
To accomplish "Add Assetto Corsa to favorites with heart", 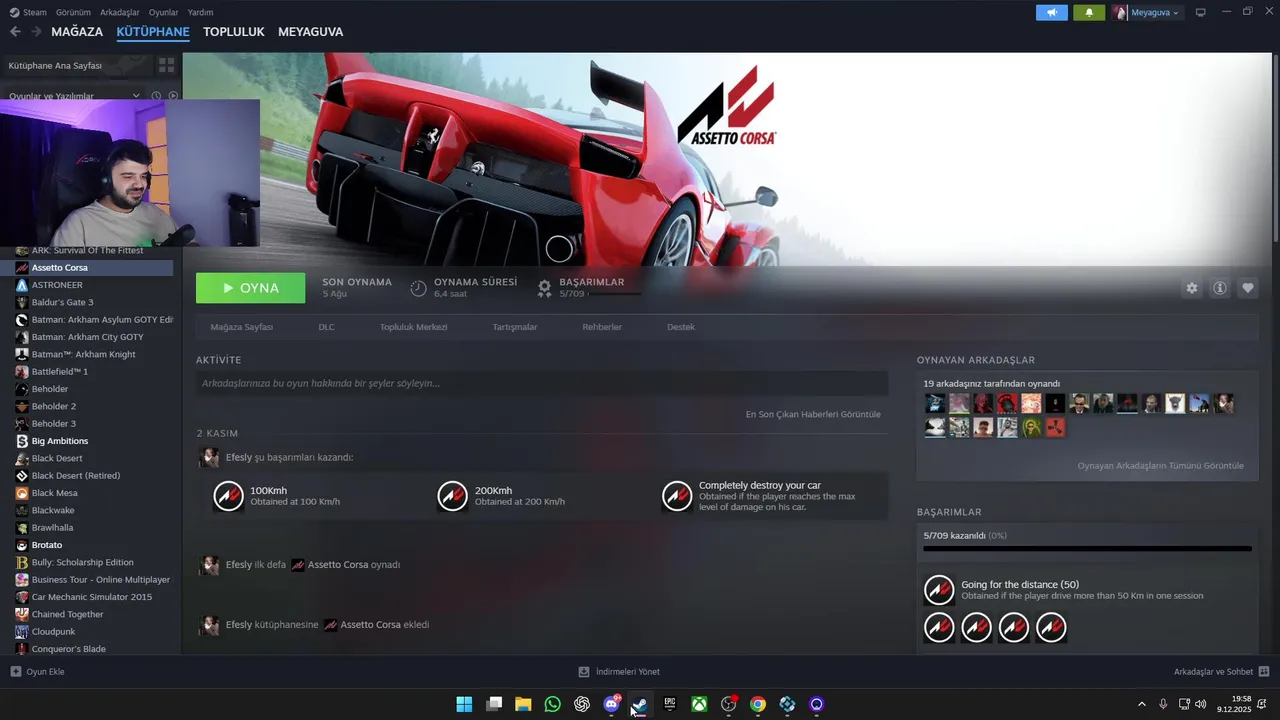I will pyautogui.click(x=1248, y=288).
